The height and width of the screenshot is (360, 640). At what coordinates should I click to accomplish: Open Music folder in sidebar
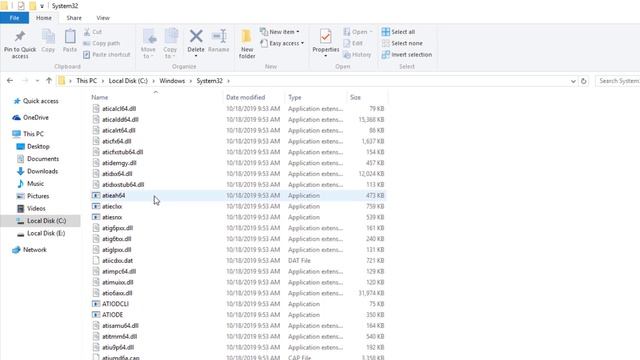tap(35, 184)
